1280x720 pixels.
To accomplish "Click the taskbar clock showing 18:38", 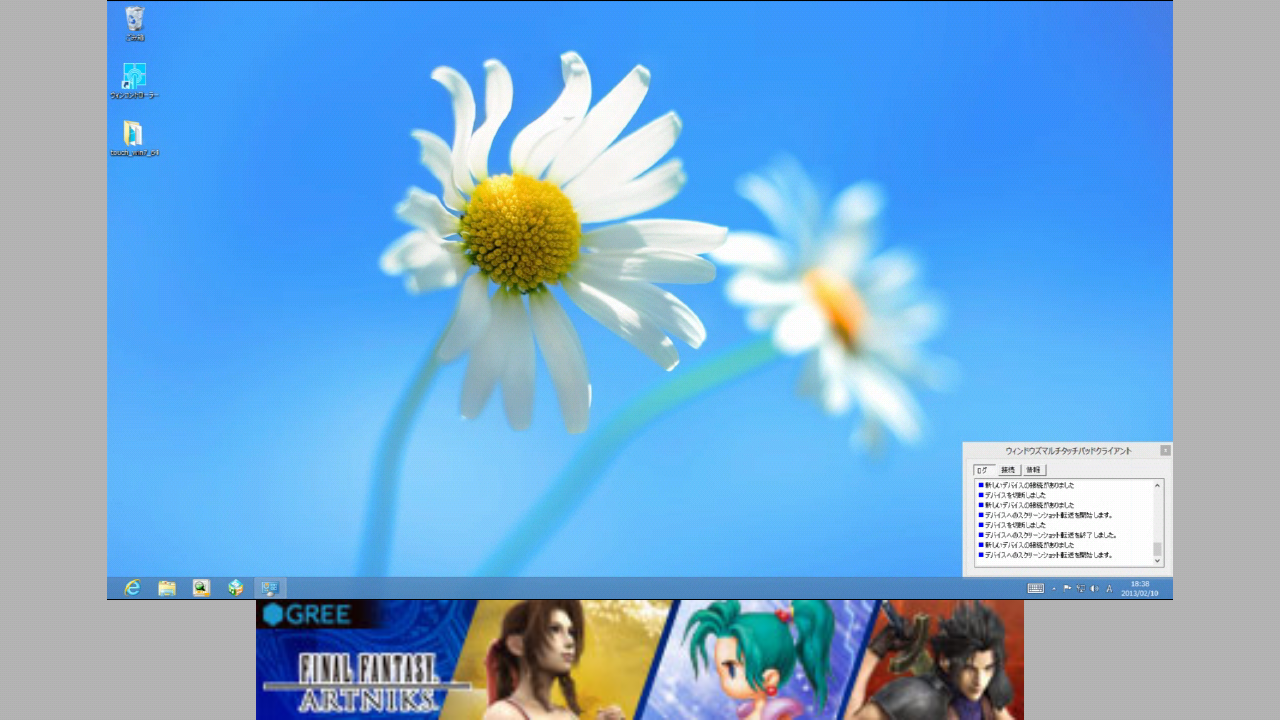I will 1140,589.
